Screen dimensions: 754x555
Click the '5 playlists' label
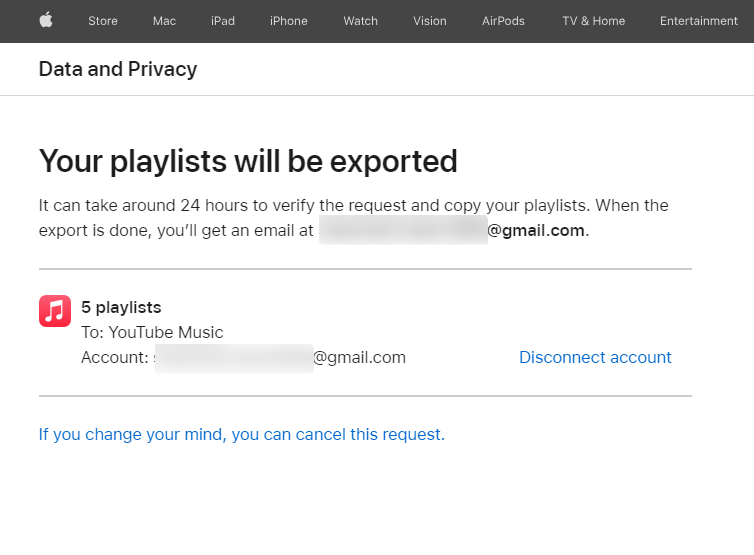(121, 307)
